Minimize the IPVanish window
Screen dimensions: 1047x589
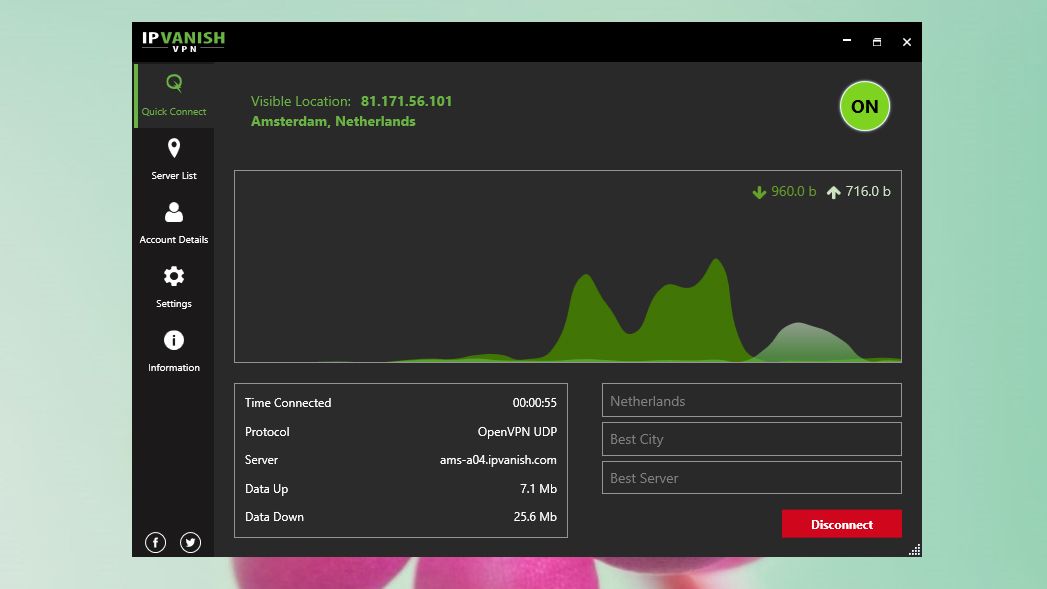point(847,41)
